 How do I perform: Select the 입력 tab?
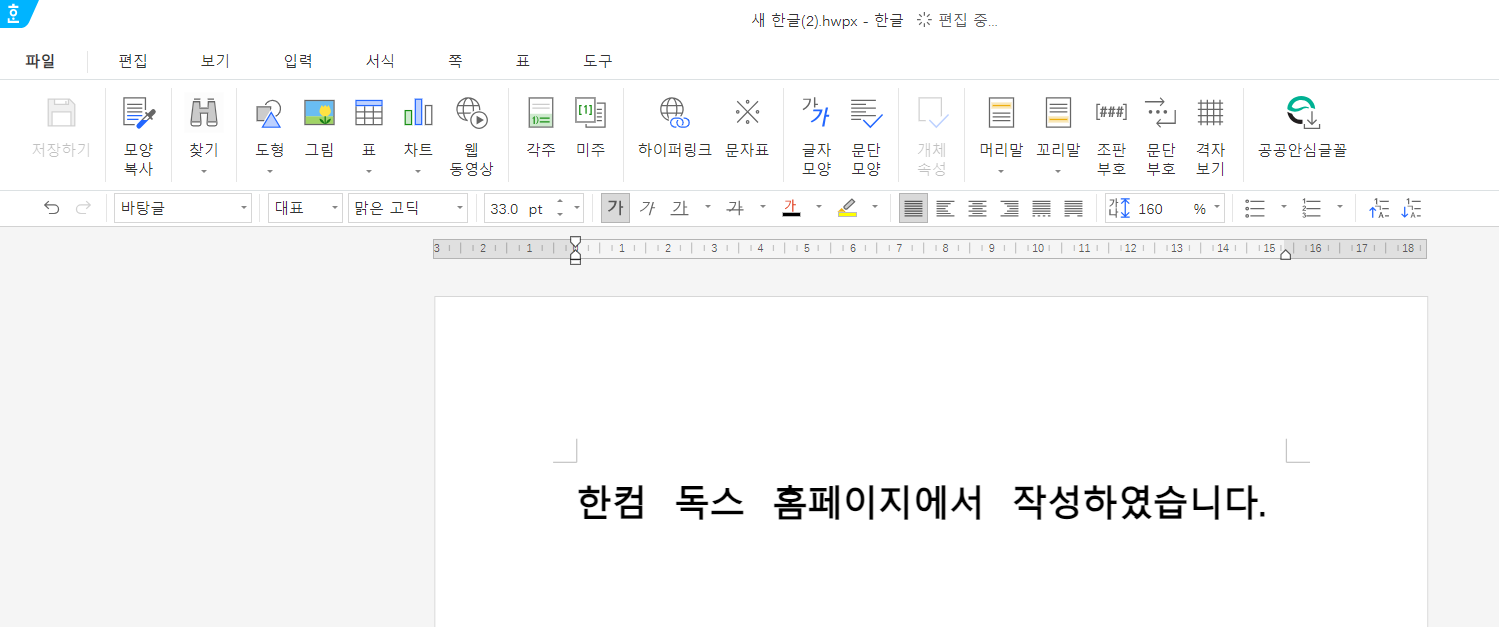298,61
